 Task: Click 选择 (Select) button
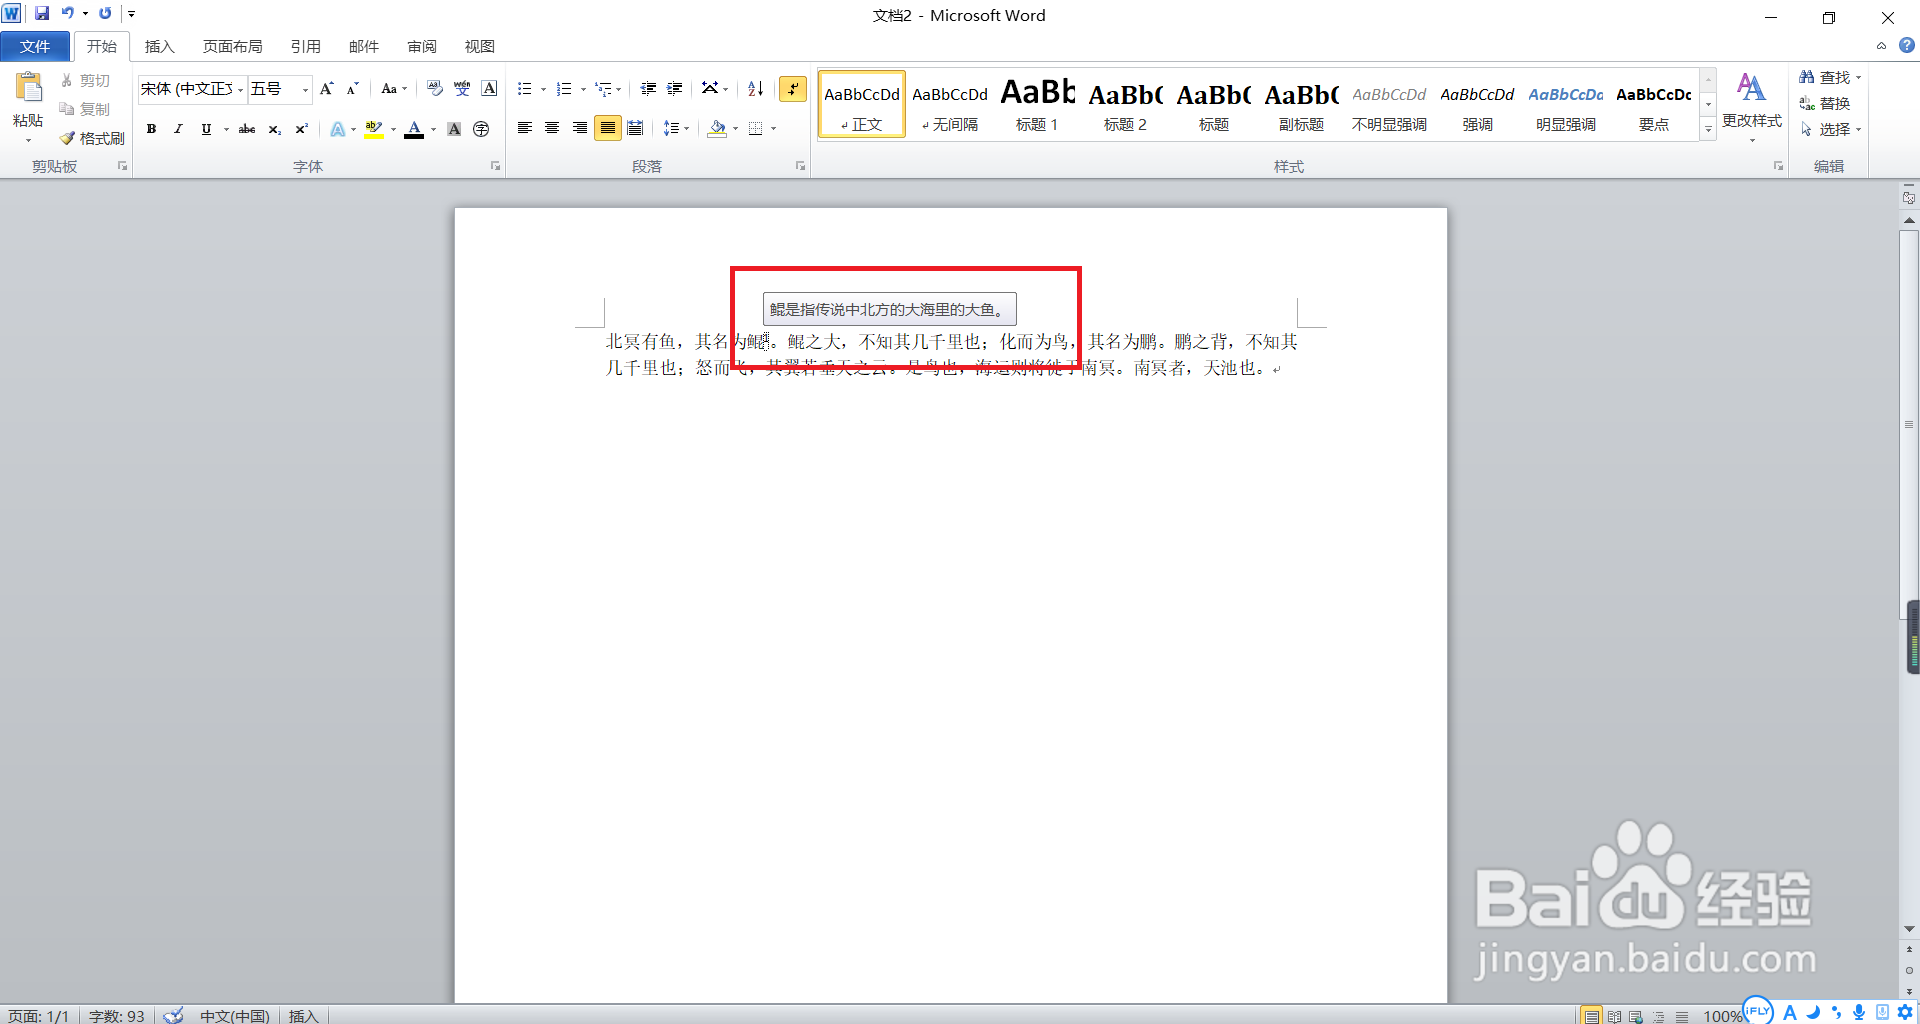tap(1829, 129)
